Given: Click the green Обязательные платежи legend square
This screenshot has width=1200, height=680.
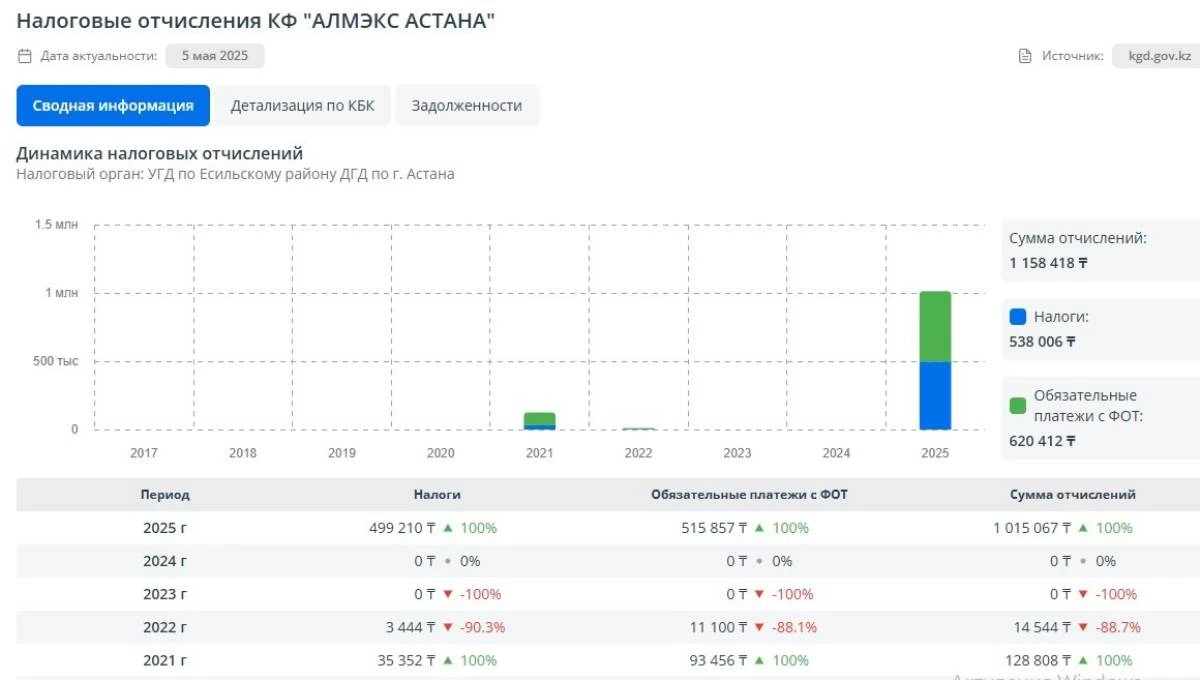Looking at the screenshot, I should click(x=1018, y=405).
